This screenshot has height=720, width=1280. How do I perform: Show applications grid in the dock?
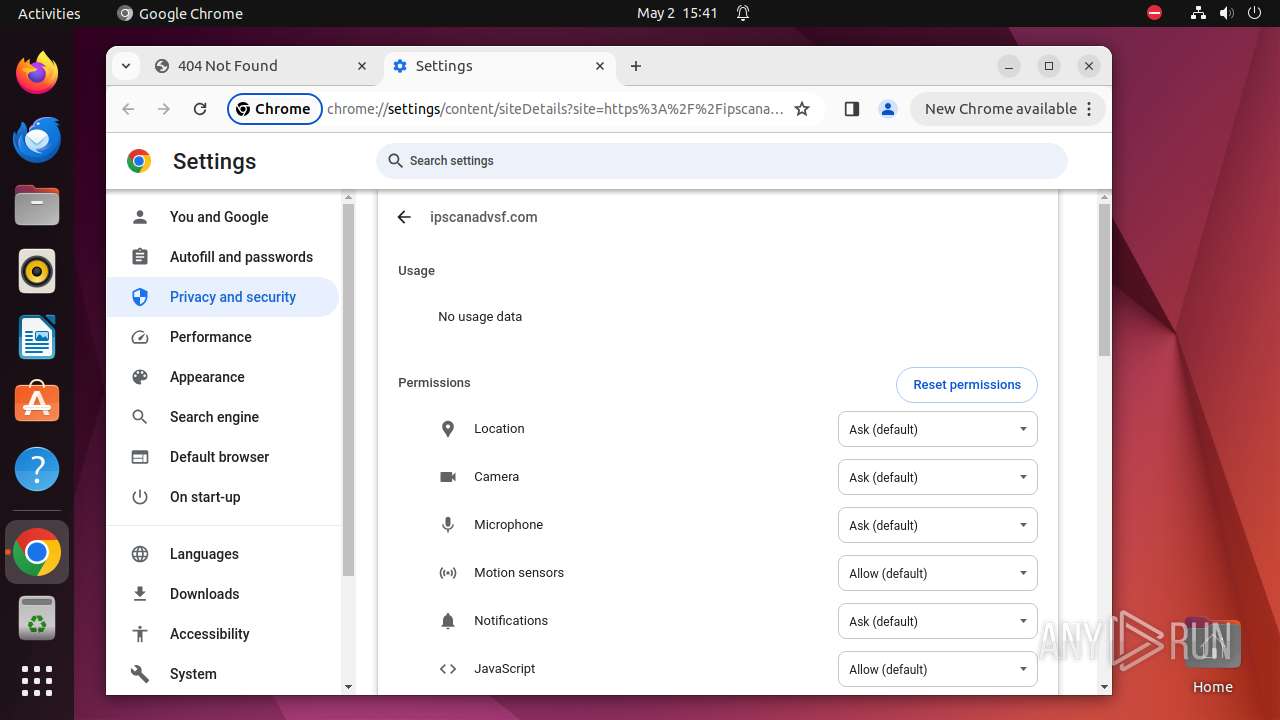37,681
